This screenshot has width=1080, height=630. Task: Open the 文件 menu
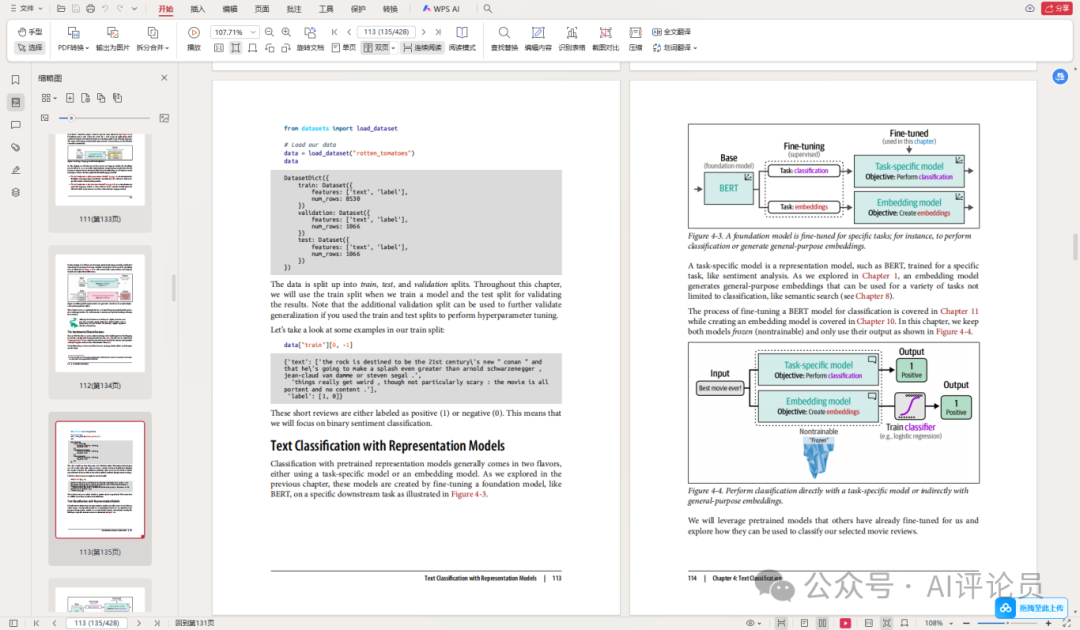point(26,8)
